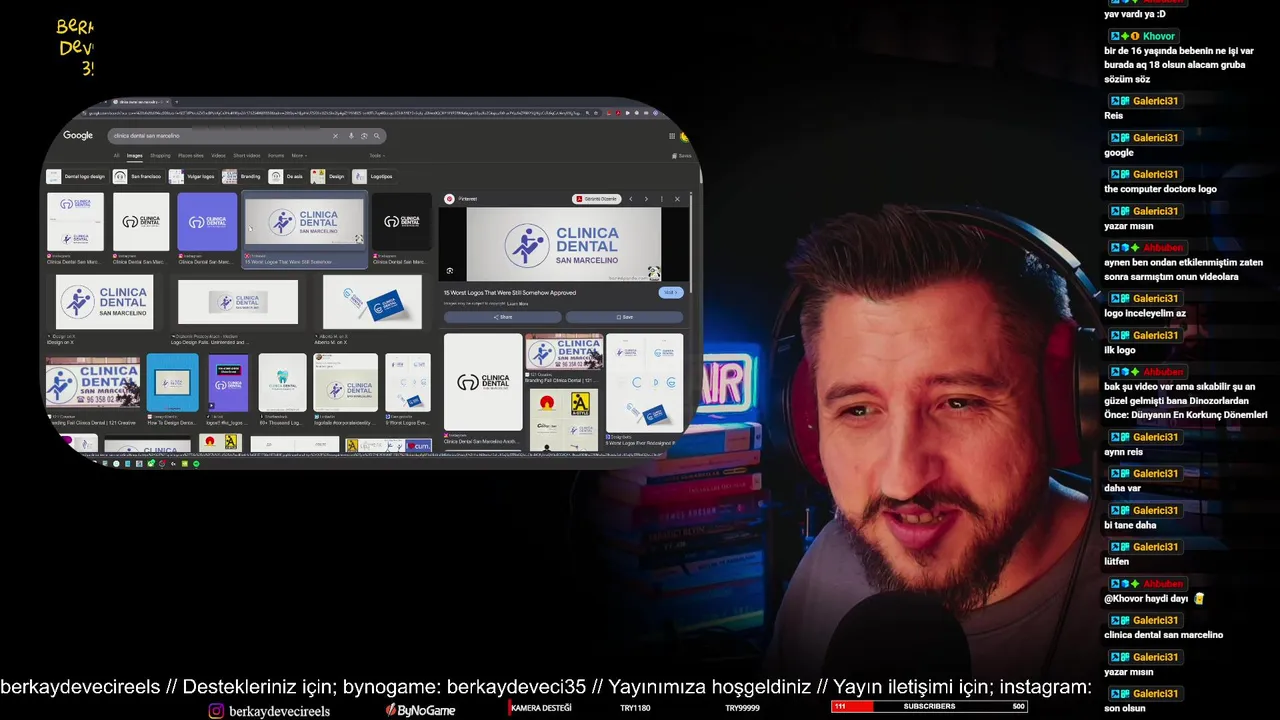Select the Vulgar logos chip
The height and width of the screenshot is (720, 1280).
[192, 177]
